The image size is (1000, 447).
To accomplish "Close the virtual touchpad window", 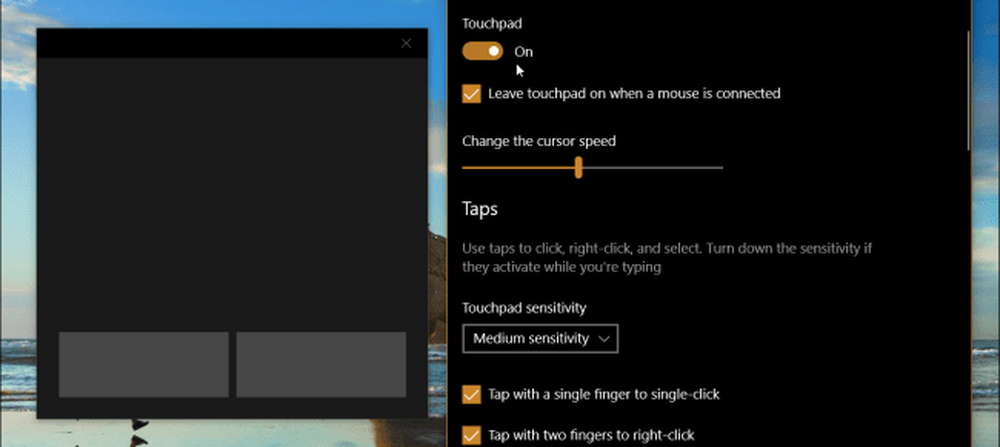I will (406, 43).
